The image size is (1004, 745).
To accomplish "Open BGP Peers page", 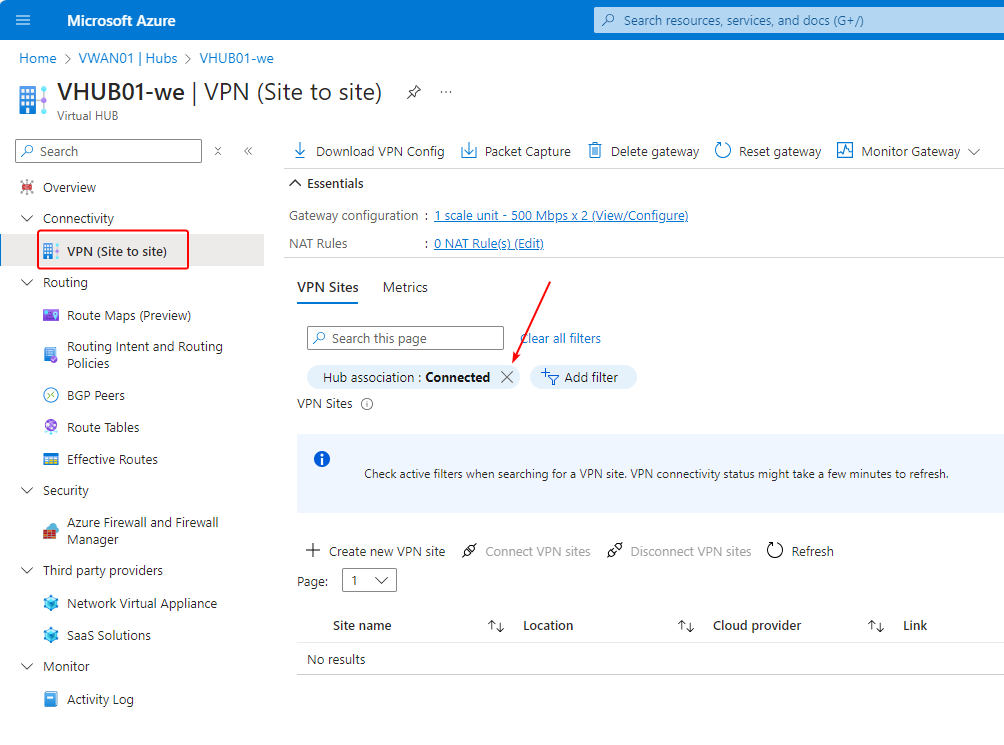I will pos(95,396).
